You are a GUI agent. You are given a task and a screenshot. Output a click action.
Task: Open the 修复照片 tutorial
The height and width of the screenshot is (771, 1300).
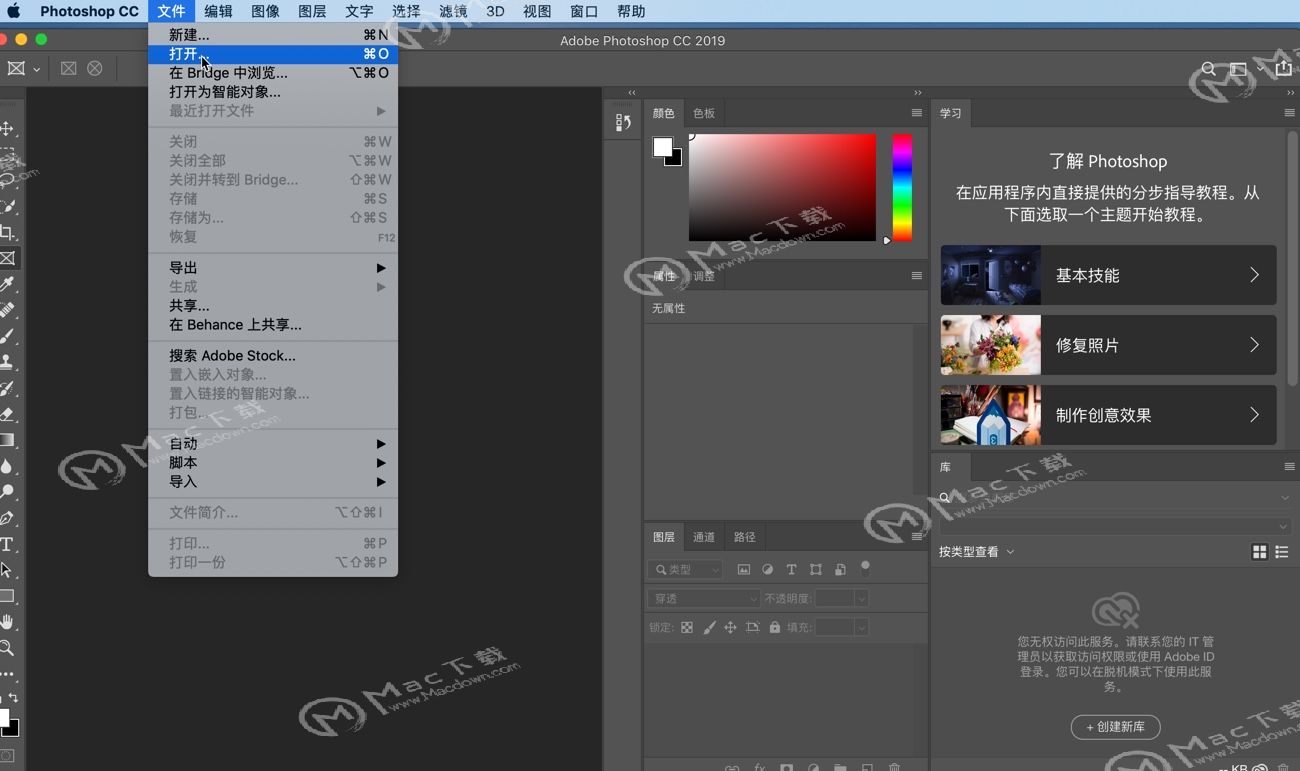click(1108, 345)
